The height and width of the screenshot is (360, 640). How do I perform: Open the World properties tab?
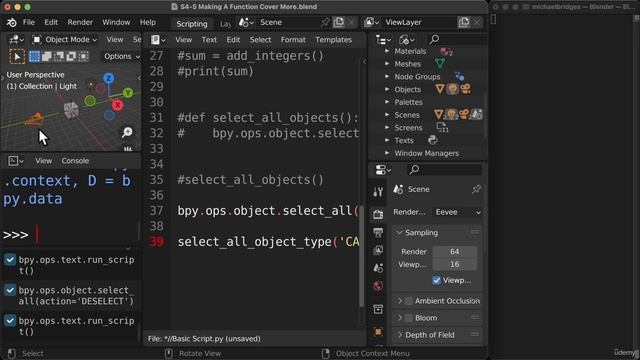coord(378,286)
